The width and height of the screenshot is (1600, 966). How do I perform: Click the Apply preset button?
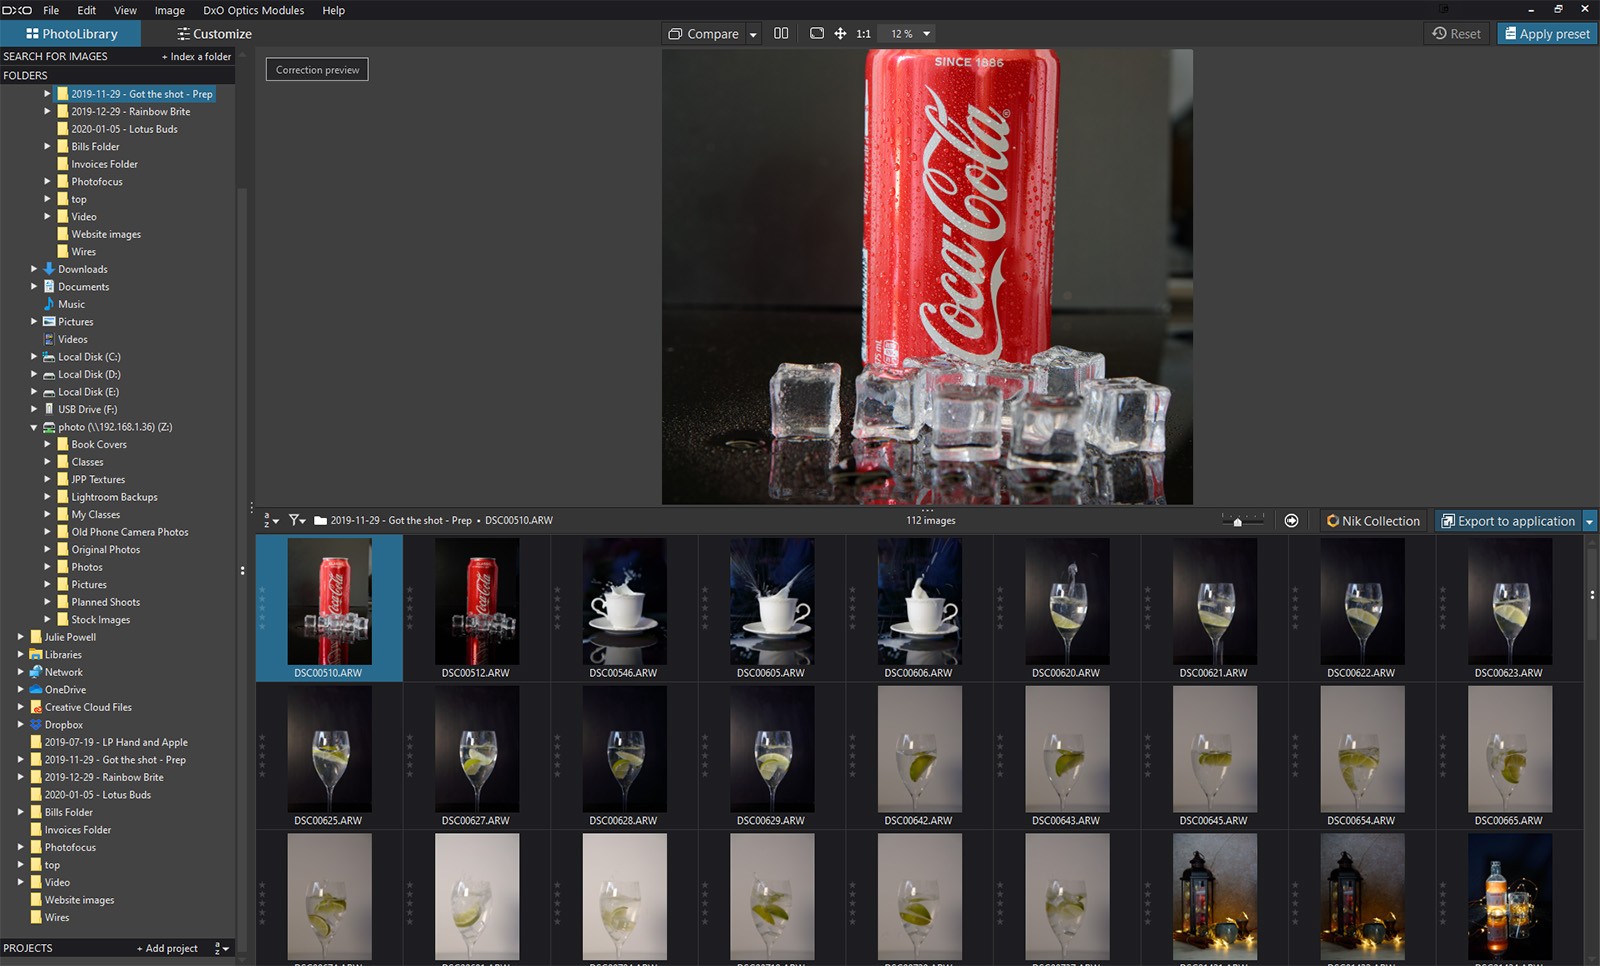tap(1546, 34)
